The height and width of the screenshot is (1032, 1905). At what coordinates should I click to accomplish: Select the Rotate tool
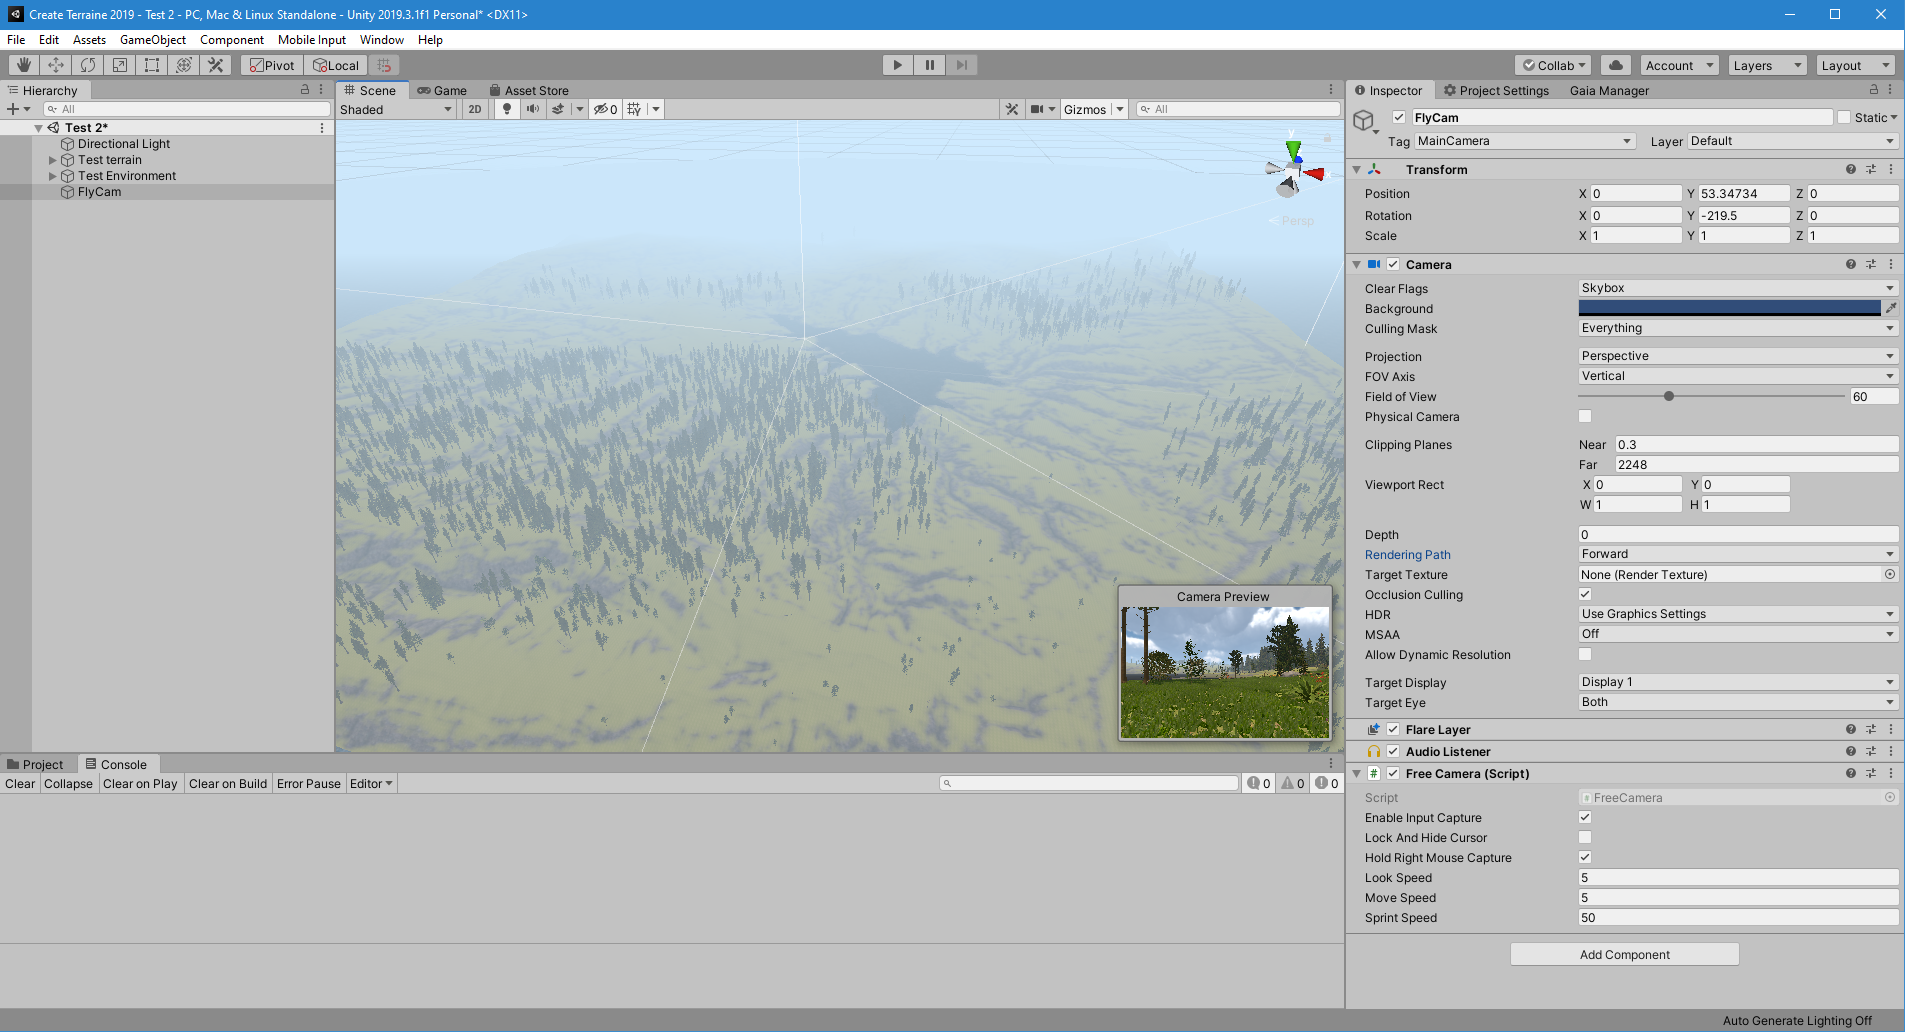[88, 65]
